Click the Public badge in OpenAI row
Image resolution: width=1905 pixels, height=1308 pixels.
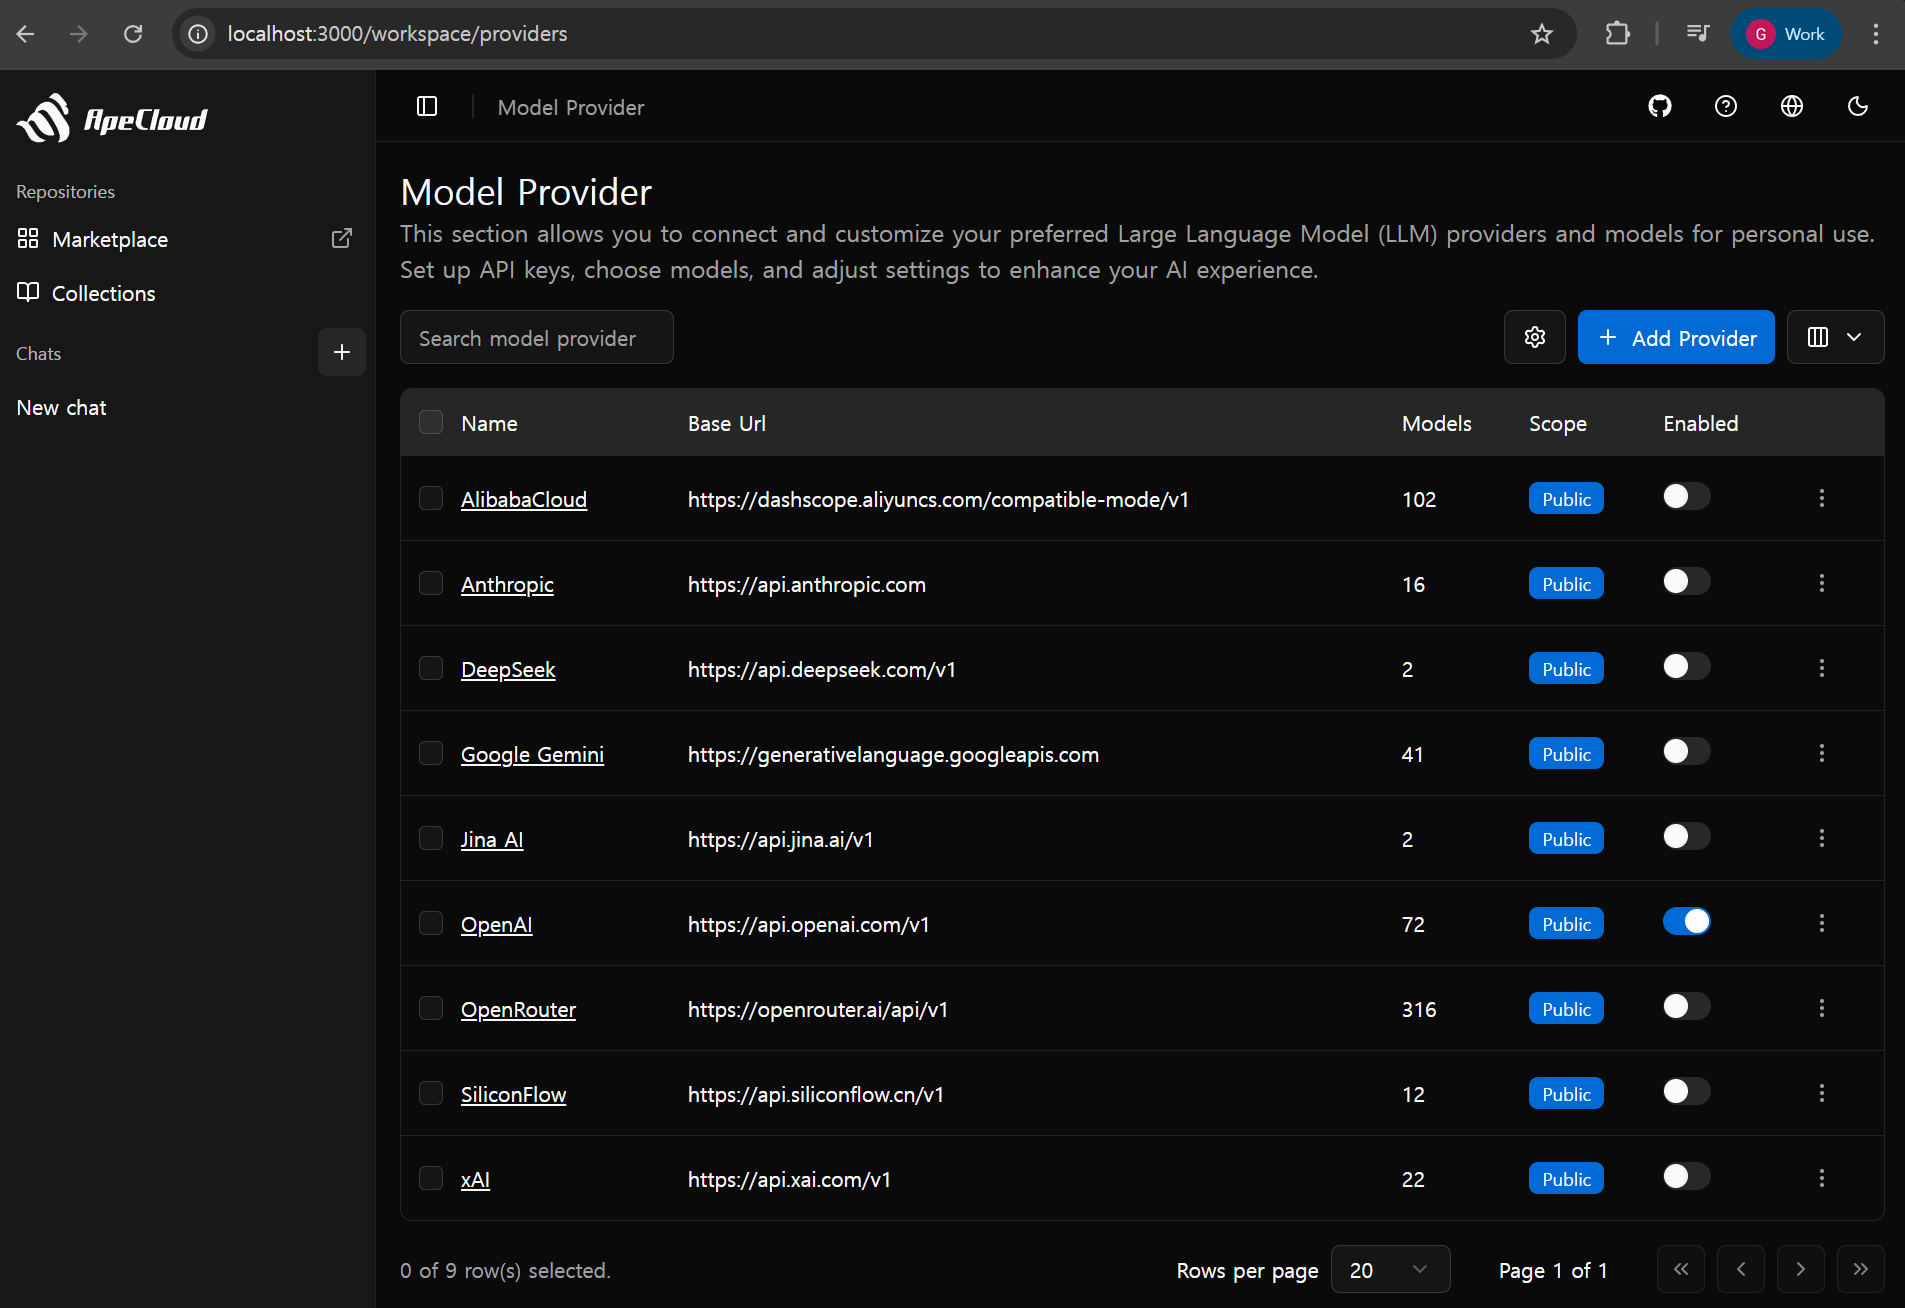pos(1566,923)
